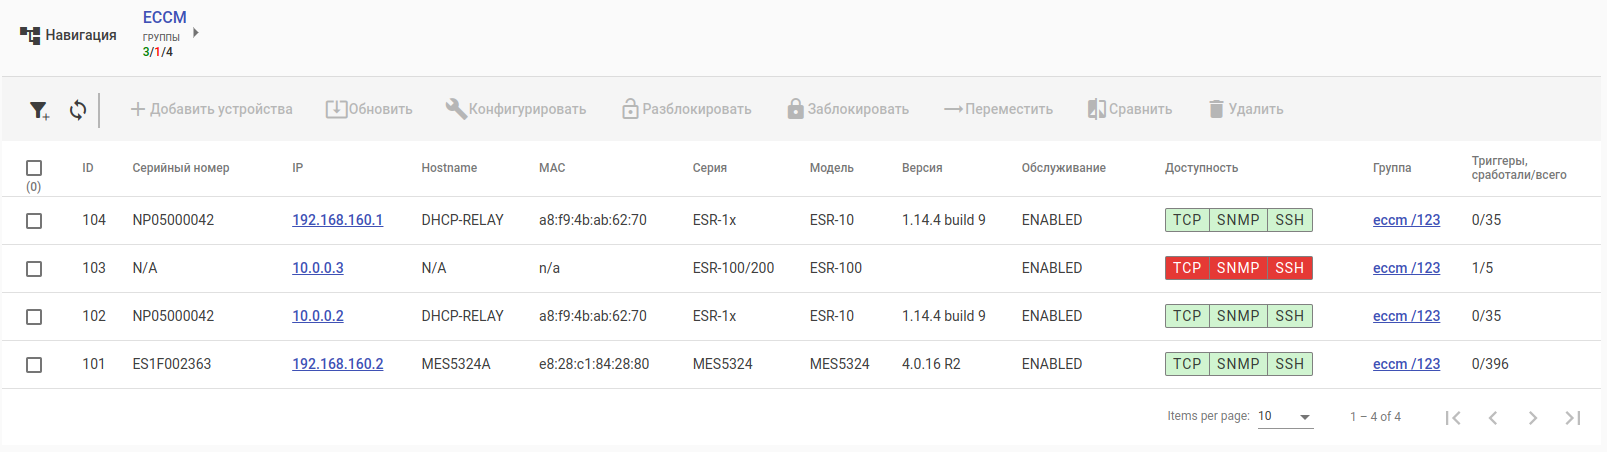Image resolution: width=1607 pixels, height=452 pixels.
Task: Click the Configure wrench icon
Action: (456, 109)
